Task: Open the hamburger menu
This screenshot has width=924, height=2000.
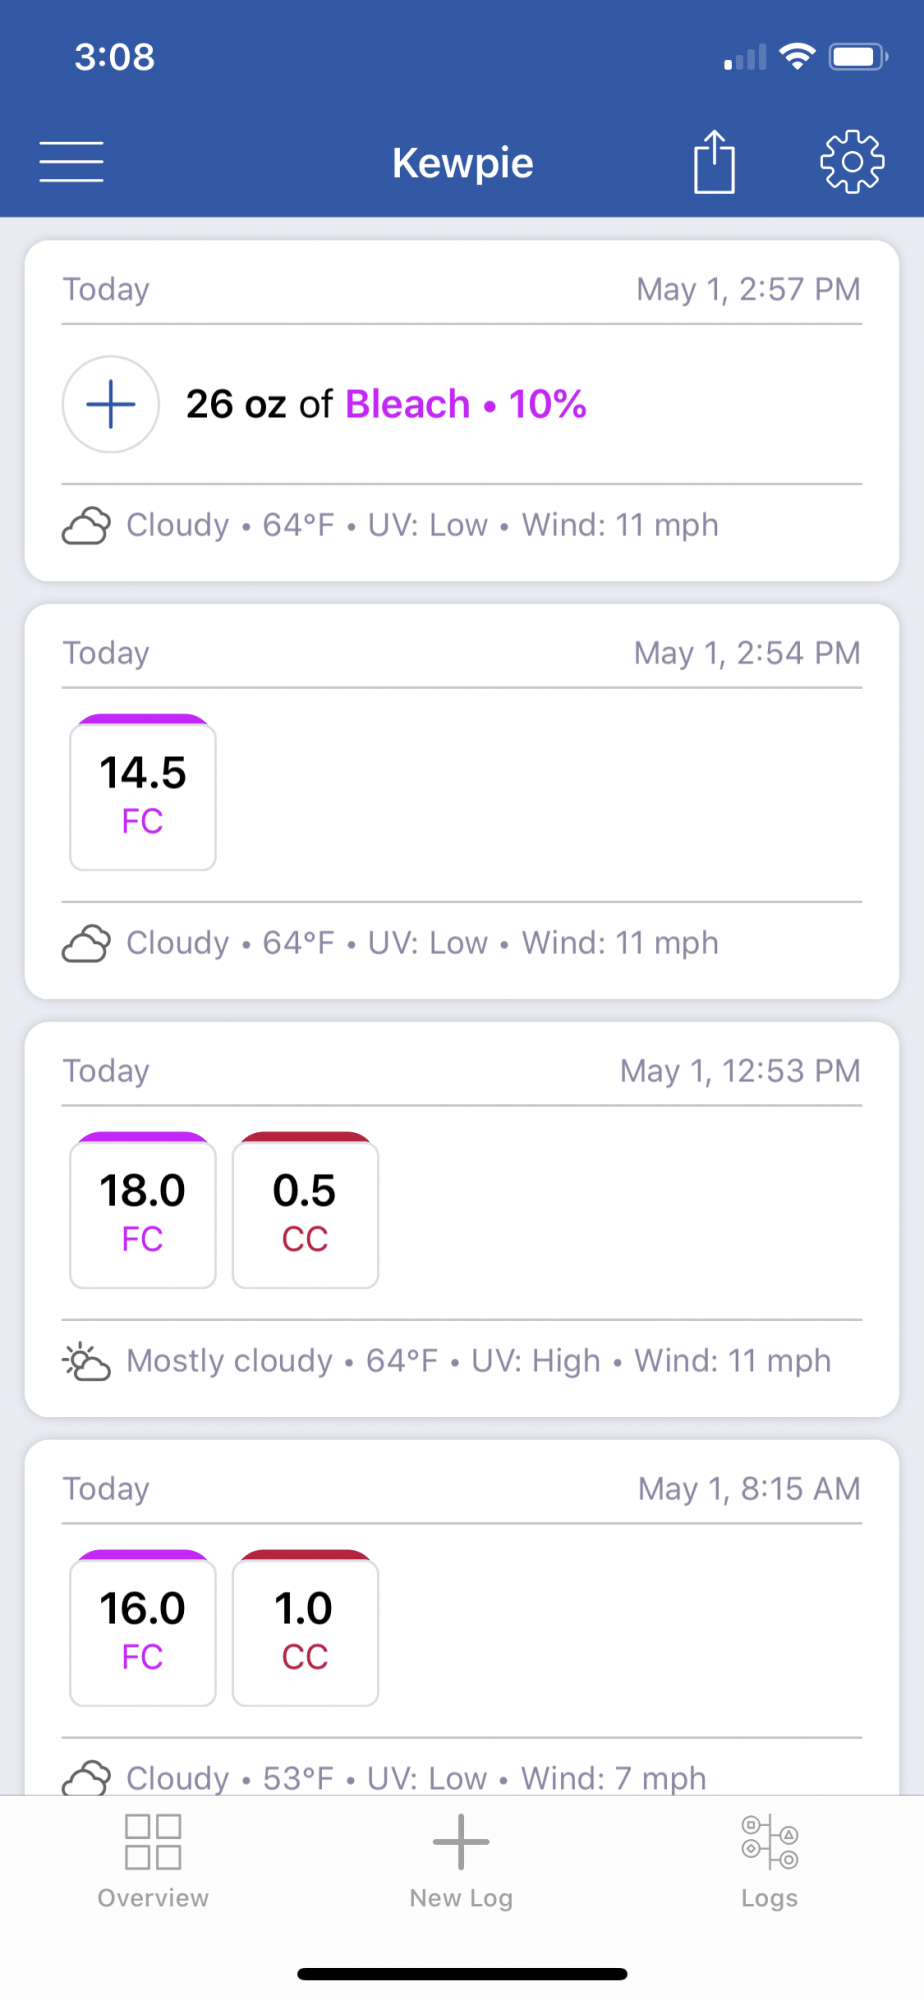Action: click(71, 162)
